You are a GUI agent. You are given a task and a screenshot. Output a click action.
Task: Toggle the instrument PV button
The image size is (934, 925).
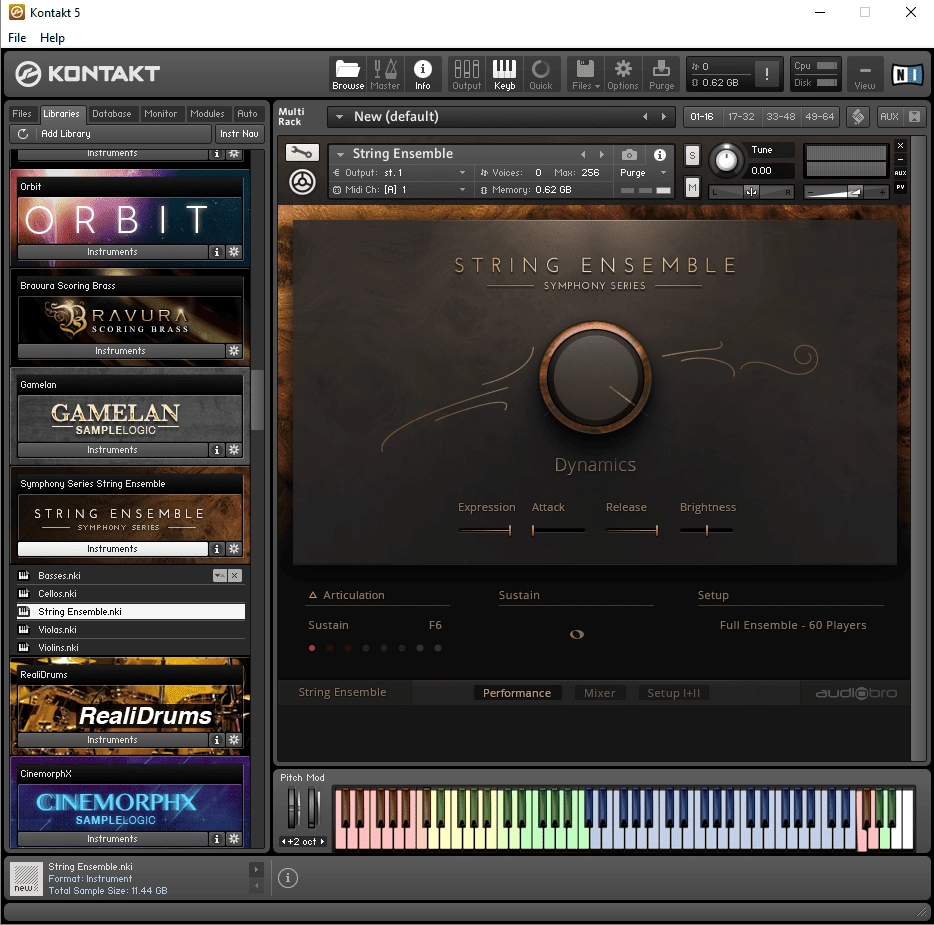[901, 187]
